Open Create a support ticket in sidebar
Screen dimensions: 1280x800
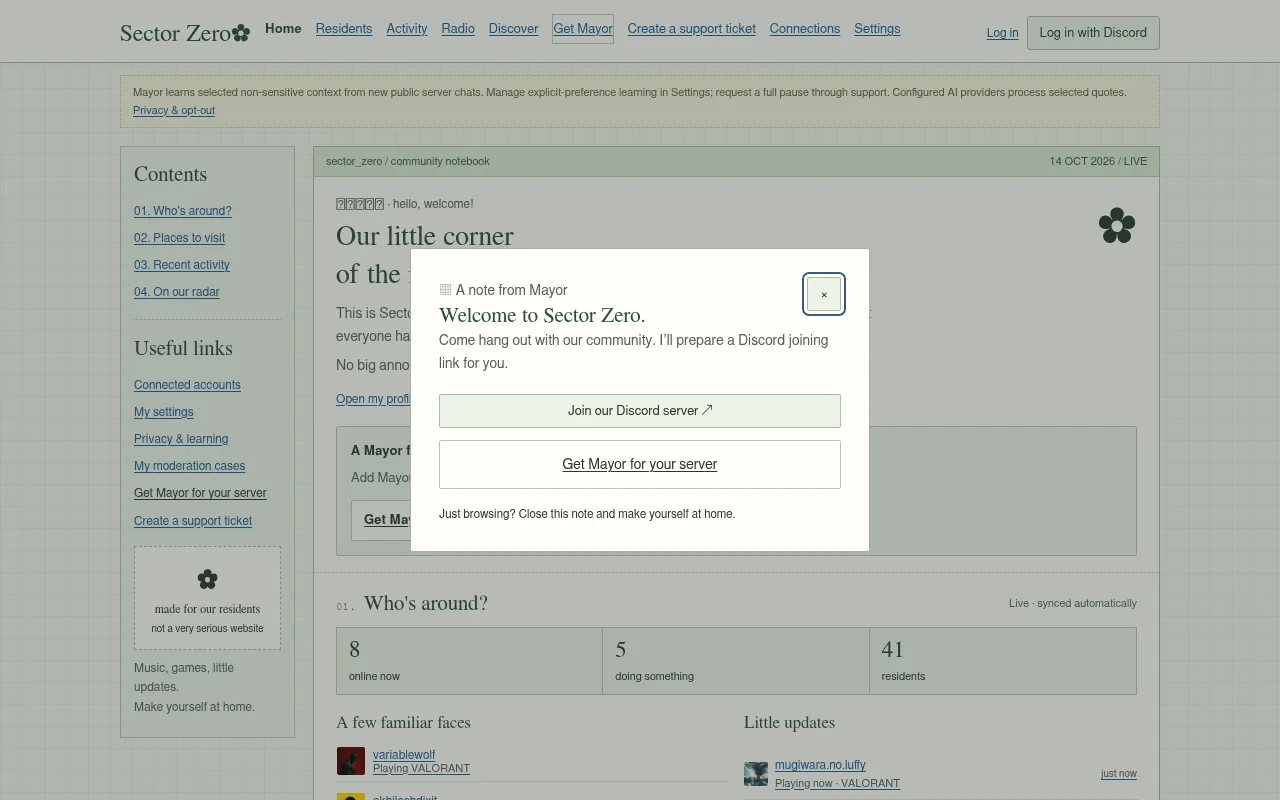[x=193, y=521]
